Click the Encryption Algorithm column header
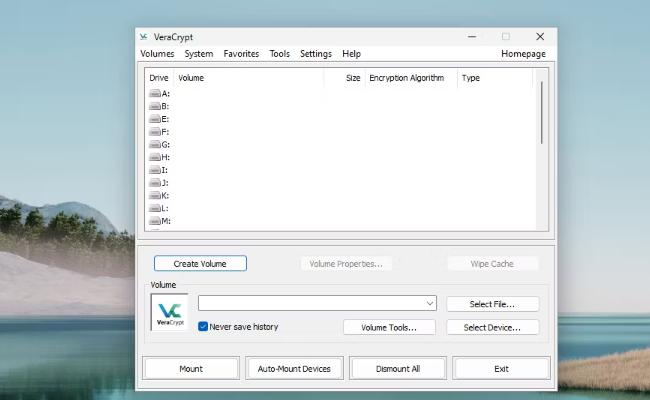The image size is (650, 400). point(411,78)
